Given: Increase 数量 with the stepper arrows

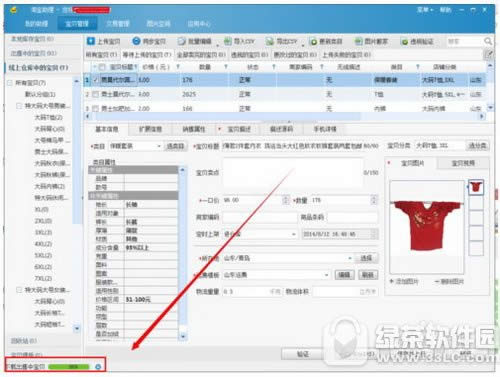Looking at the screenshot, I should [x=374, y=198].
